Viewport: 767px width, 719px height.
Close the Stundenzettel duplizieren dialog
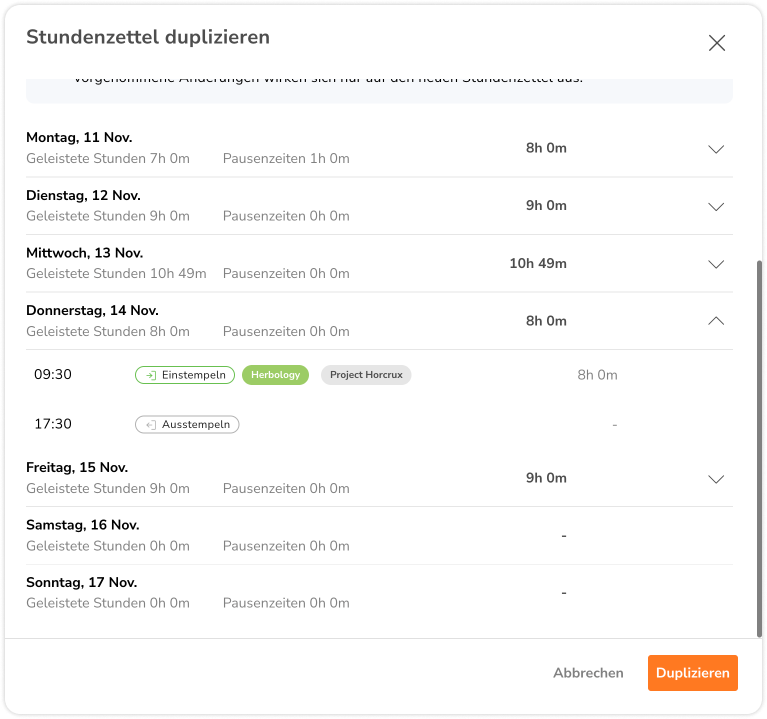coord(717,43)
